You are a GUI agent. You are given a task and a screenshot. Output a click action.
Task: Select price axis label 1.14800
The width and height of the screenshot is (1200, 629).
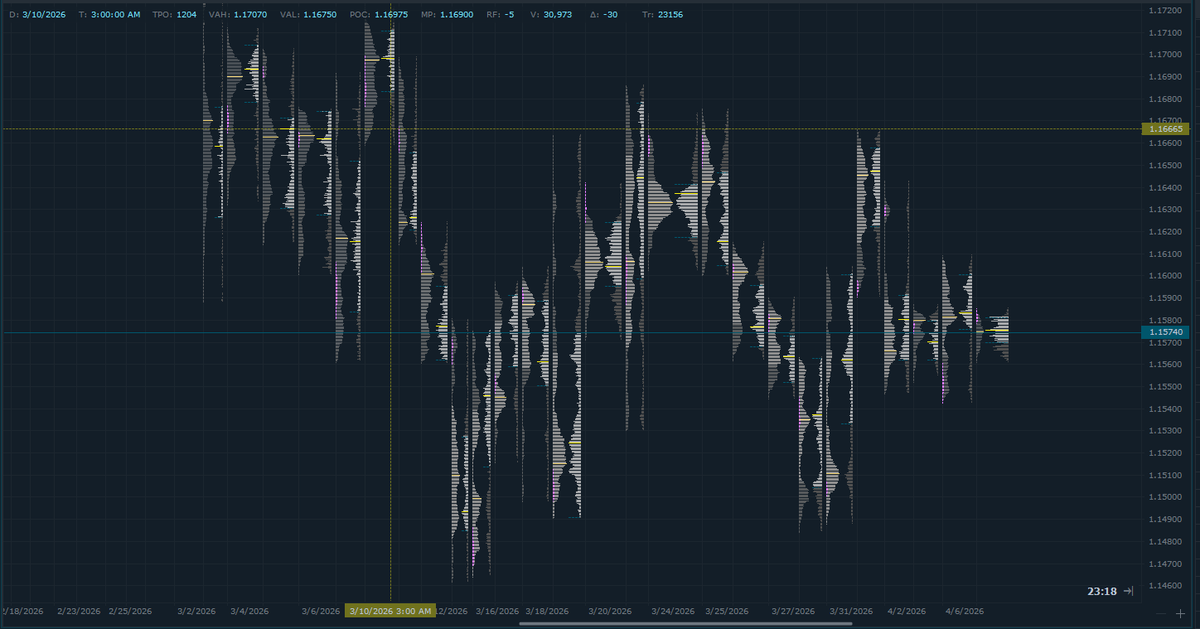(1167, 541)
